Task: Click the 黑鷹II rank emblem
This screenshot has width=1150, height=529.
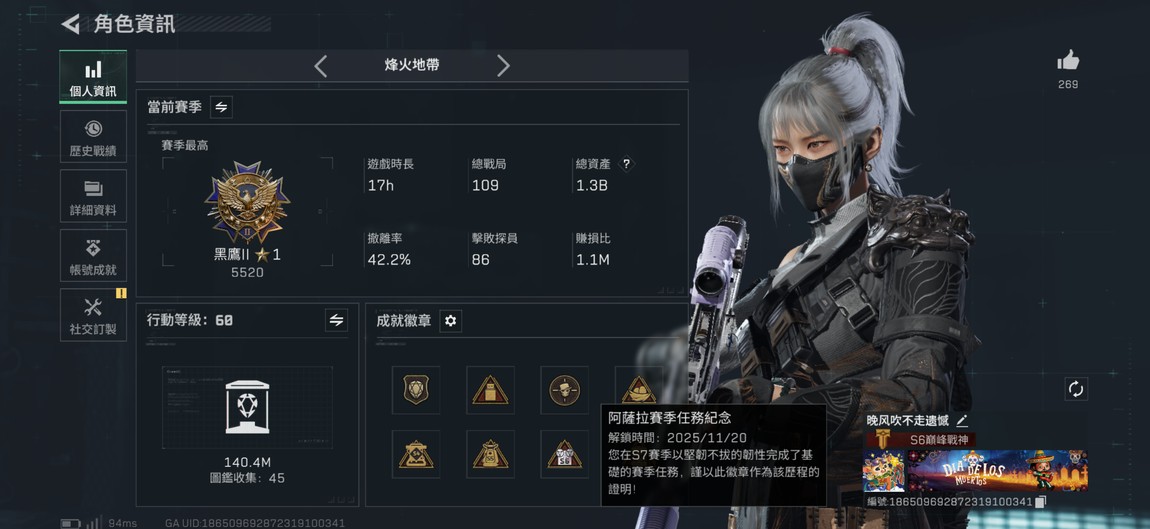Action: point(247,203)
